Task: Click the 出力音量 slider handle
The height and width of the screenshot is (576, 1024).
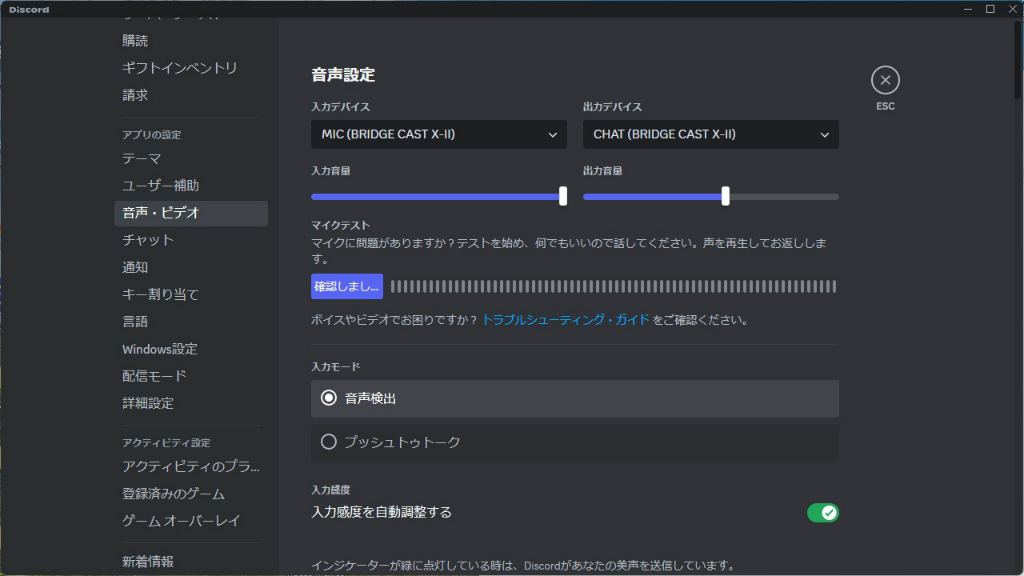Action: coord(725,196)
